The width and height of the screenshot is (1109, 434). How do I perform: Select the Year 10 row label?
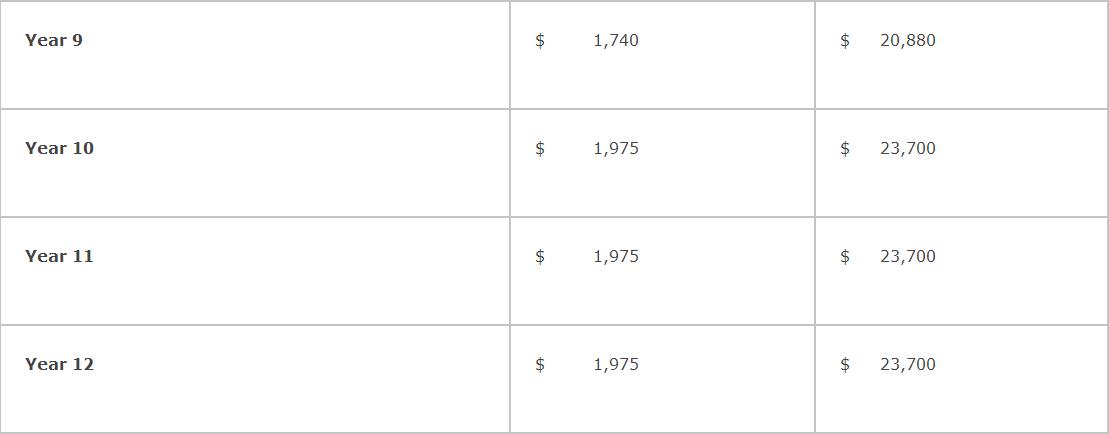point(59,148)
